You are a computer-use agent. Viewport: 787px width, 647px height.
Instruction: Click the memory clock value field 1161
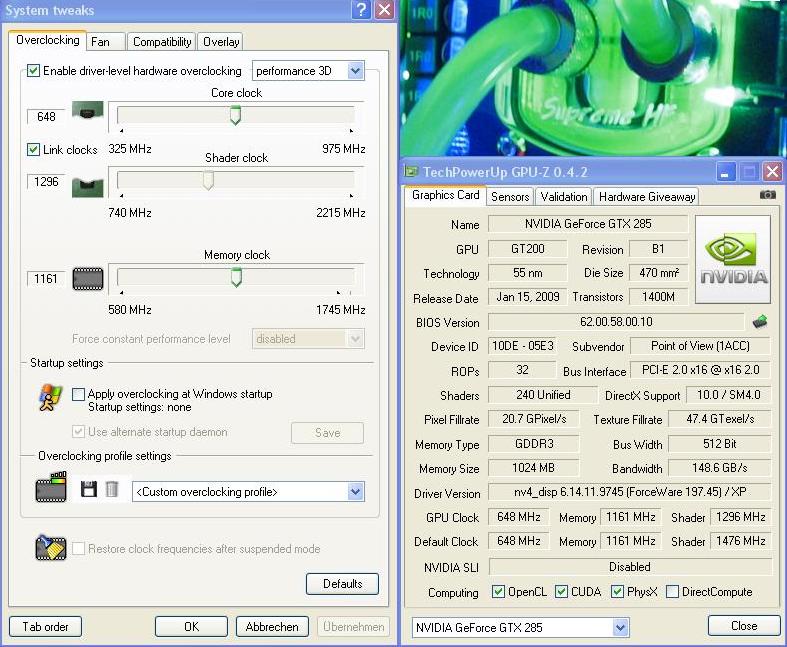click(x=46, y=279)
